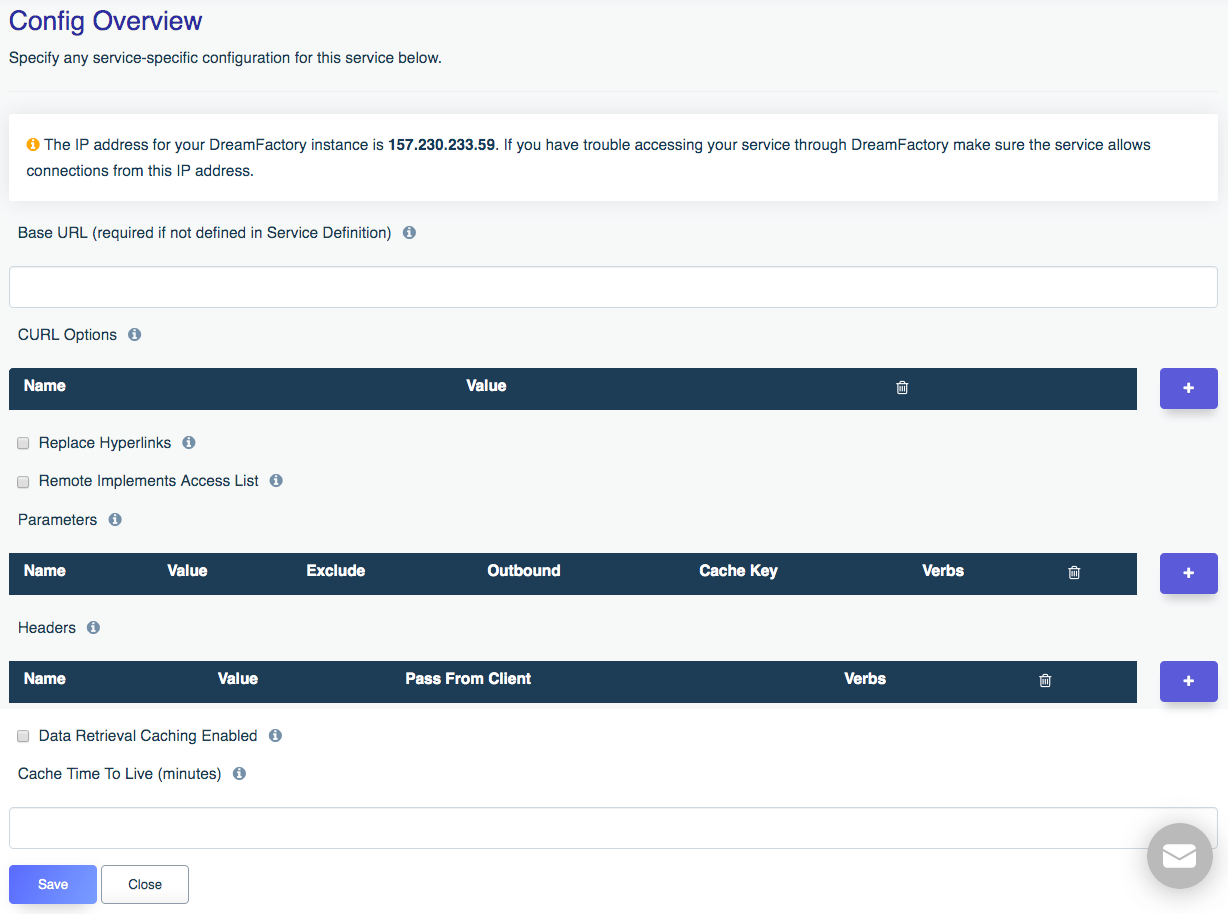This screenshot has height=914, width=1228.
Task: Click trash icon in CURL Options table header
Action: (902, 388)
